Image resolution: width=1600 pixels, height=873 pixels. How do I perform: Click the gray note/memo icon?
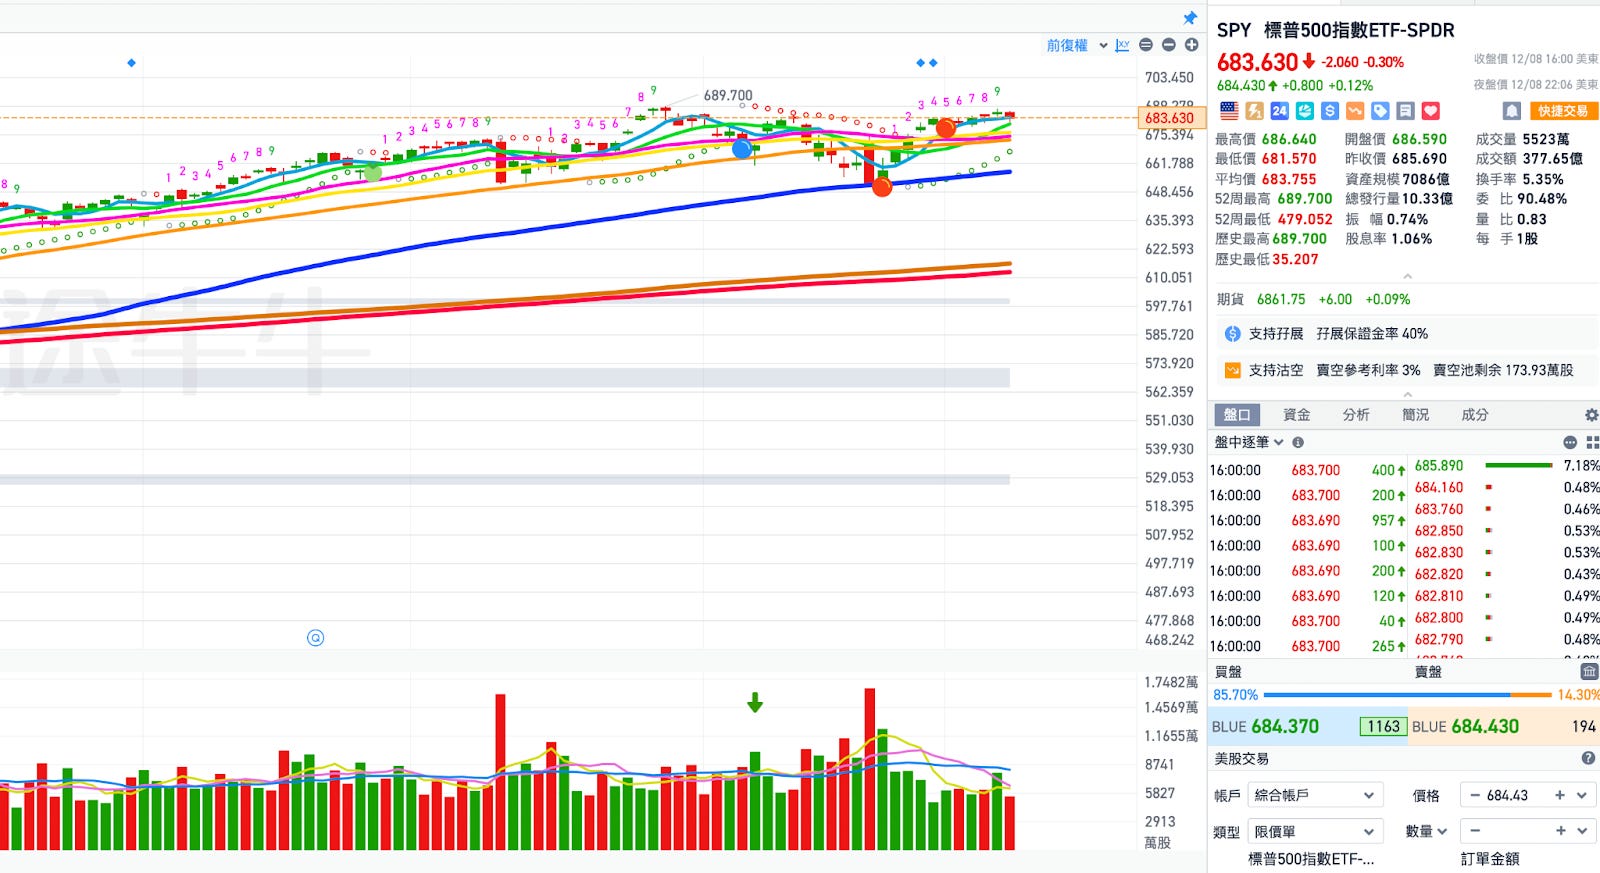pyautogui.click(x=1405, y=111)
